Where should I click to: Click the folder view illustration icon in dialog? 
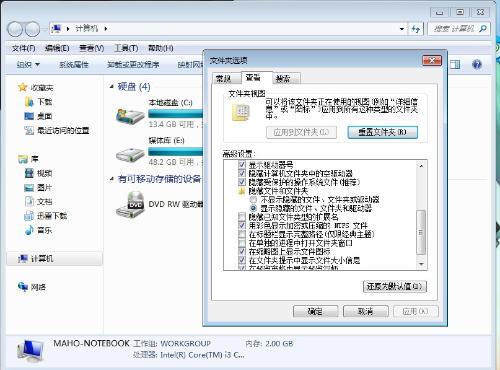point(241,112)
